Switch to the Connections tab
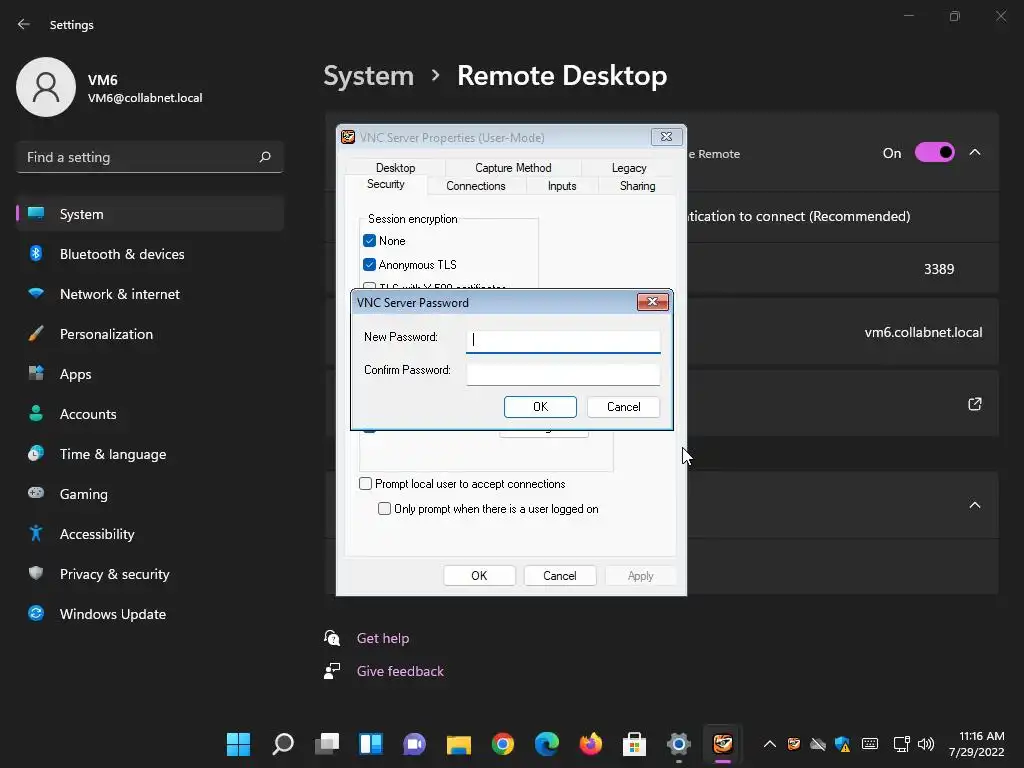Viewport: 1024px width, 768px height. [x=475, y=186]
